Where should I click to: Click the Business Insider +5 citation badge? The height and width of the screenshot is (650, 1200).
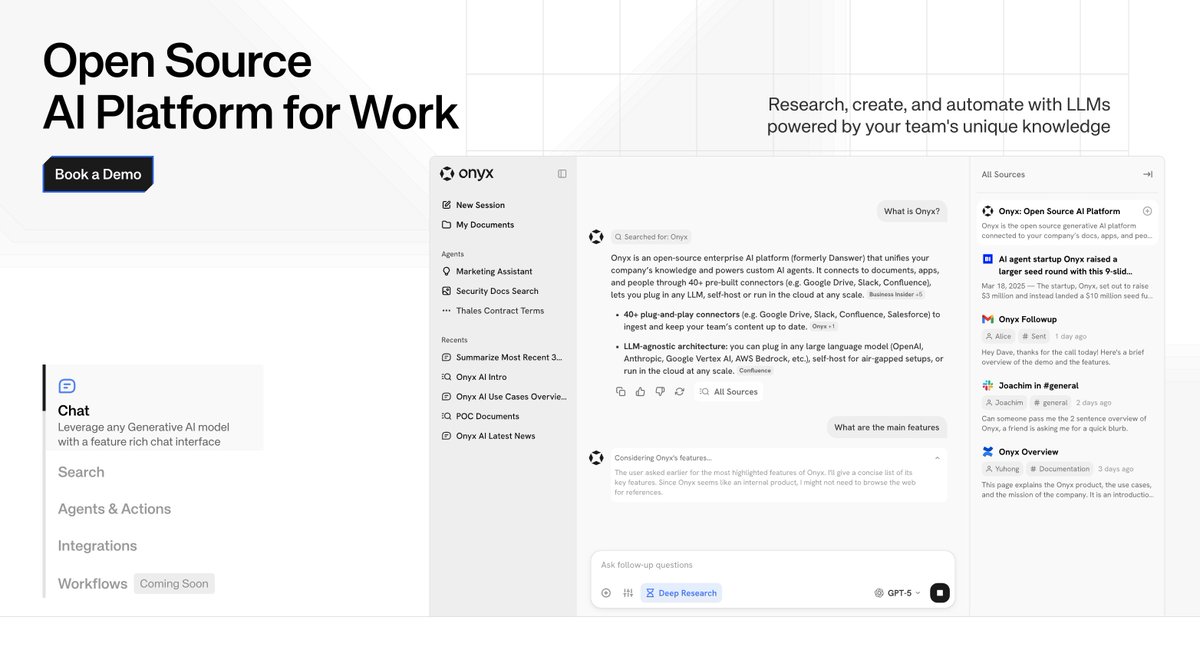[x=896, y=295]
